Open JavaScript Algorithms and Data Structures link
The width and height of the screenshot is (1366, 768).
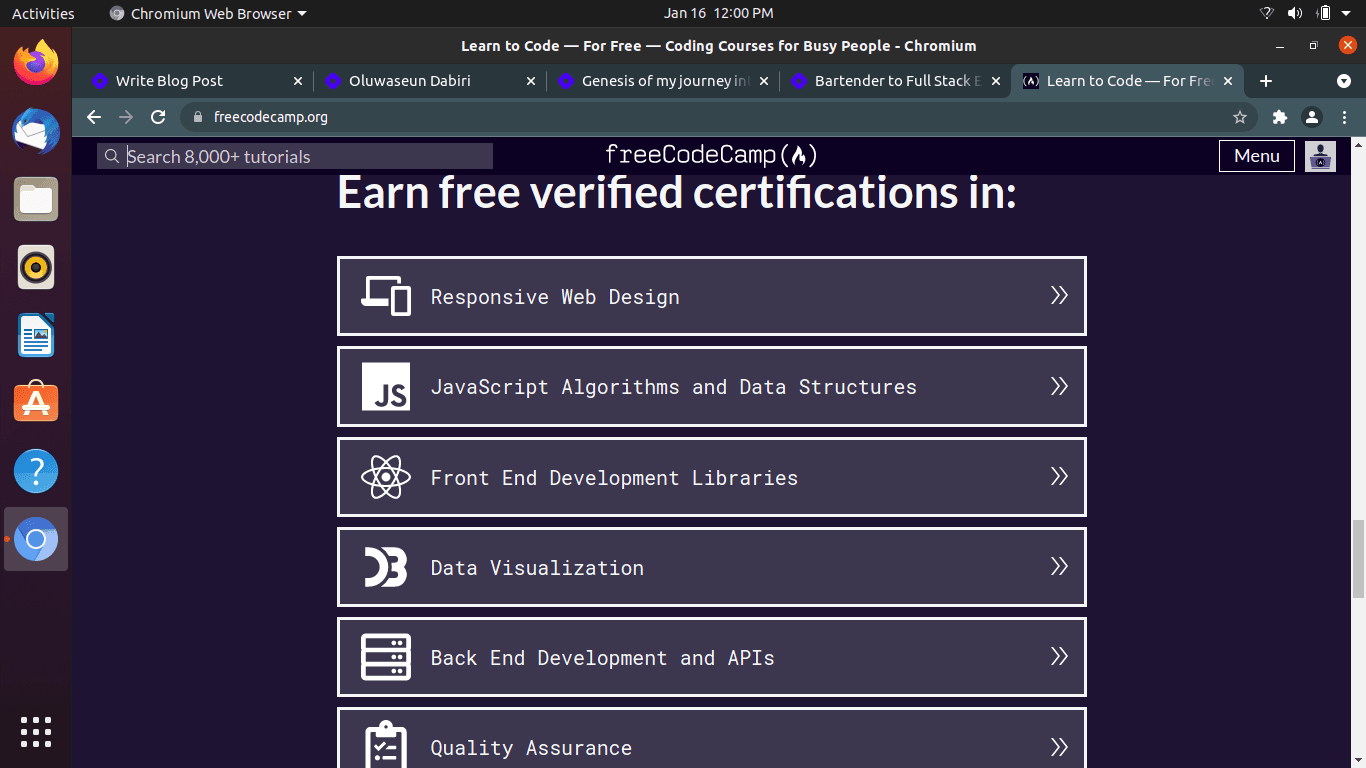tap(673, 387)
